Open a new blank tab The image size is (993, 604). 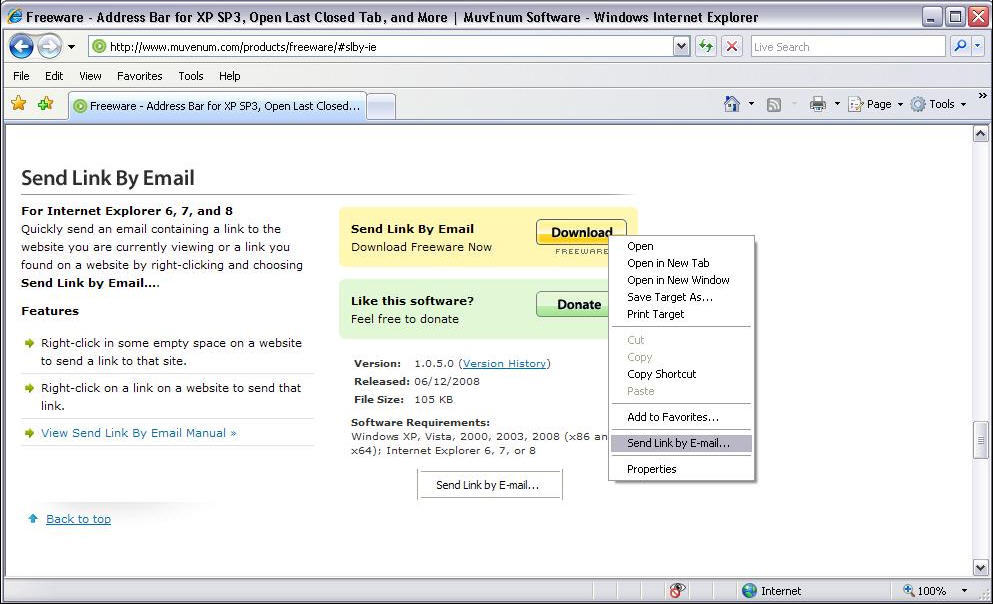(381, 106)
